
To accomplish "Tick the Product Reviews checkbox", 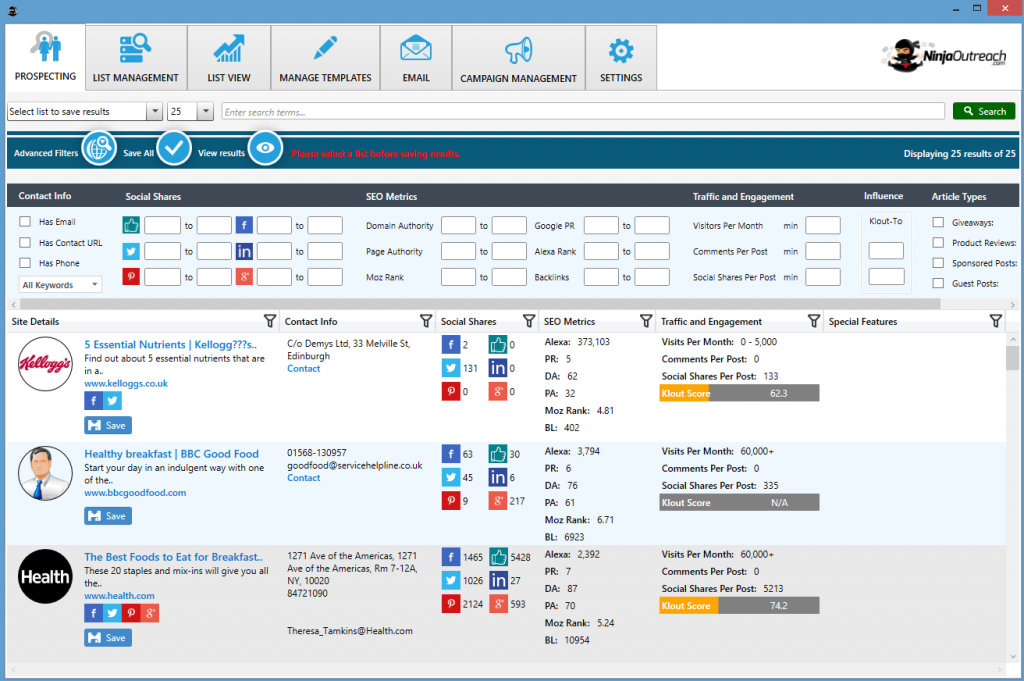I will tap(938, 242).
